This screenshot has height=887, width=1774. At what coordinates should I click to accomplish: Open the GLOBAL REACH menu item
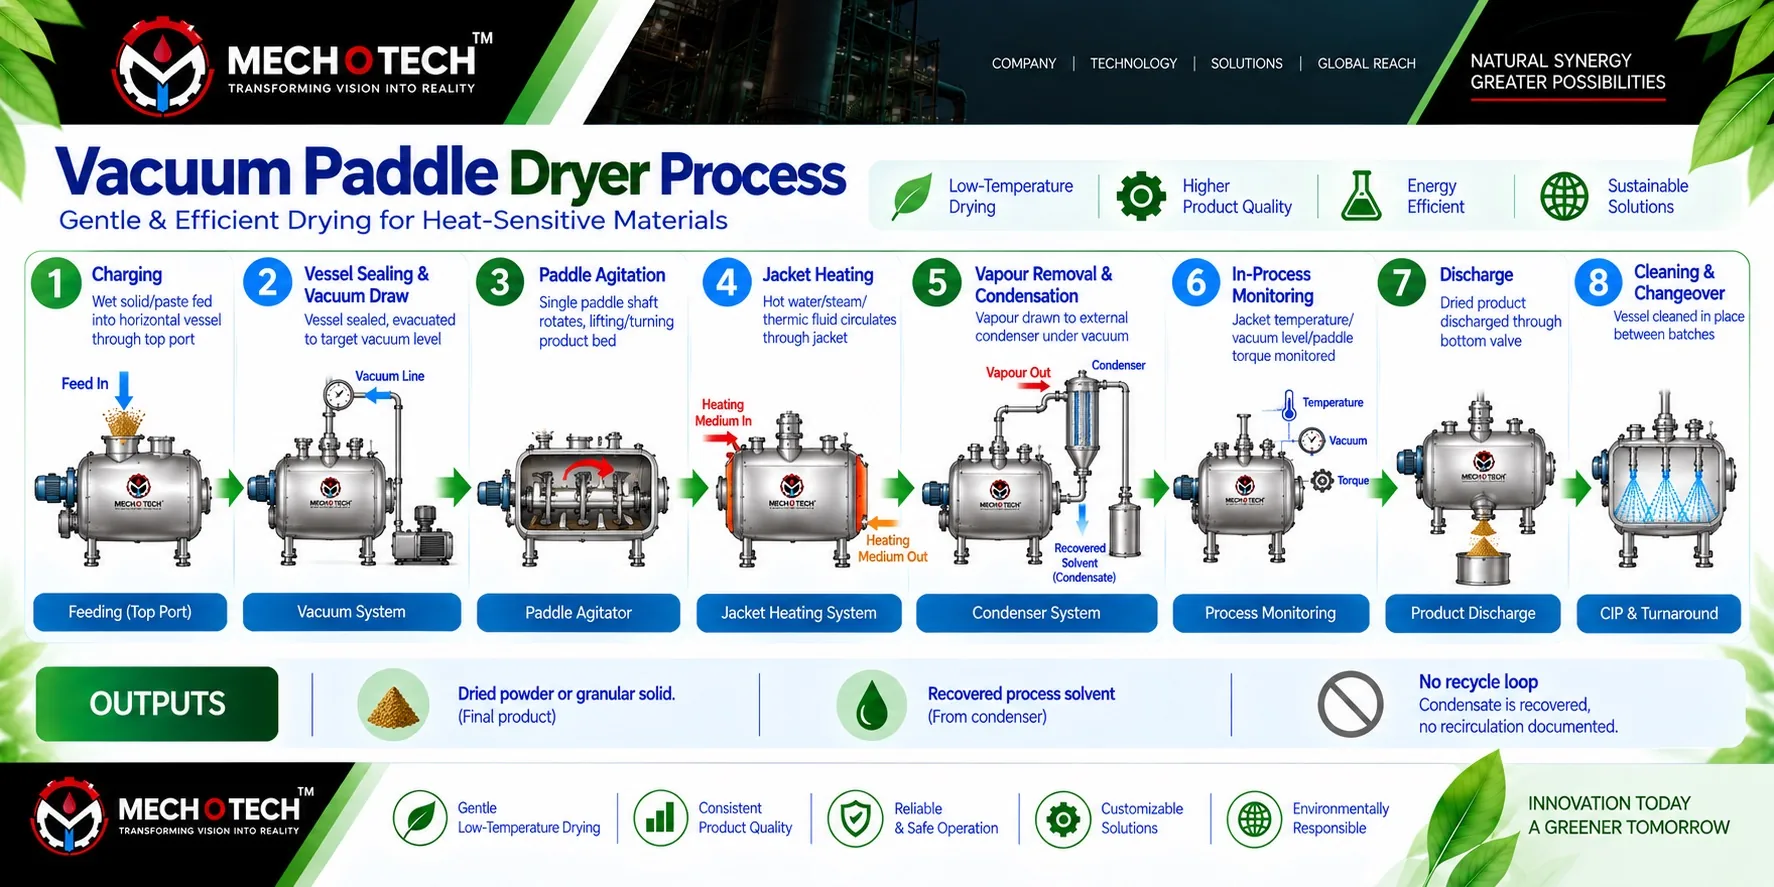1366,63
